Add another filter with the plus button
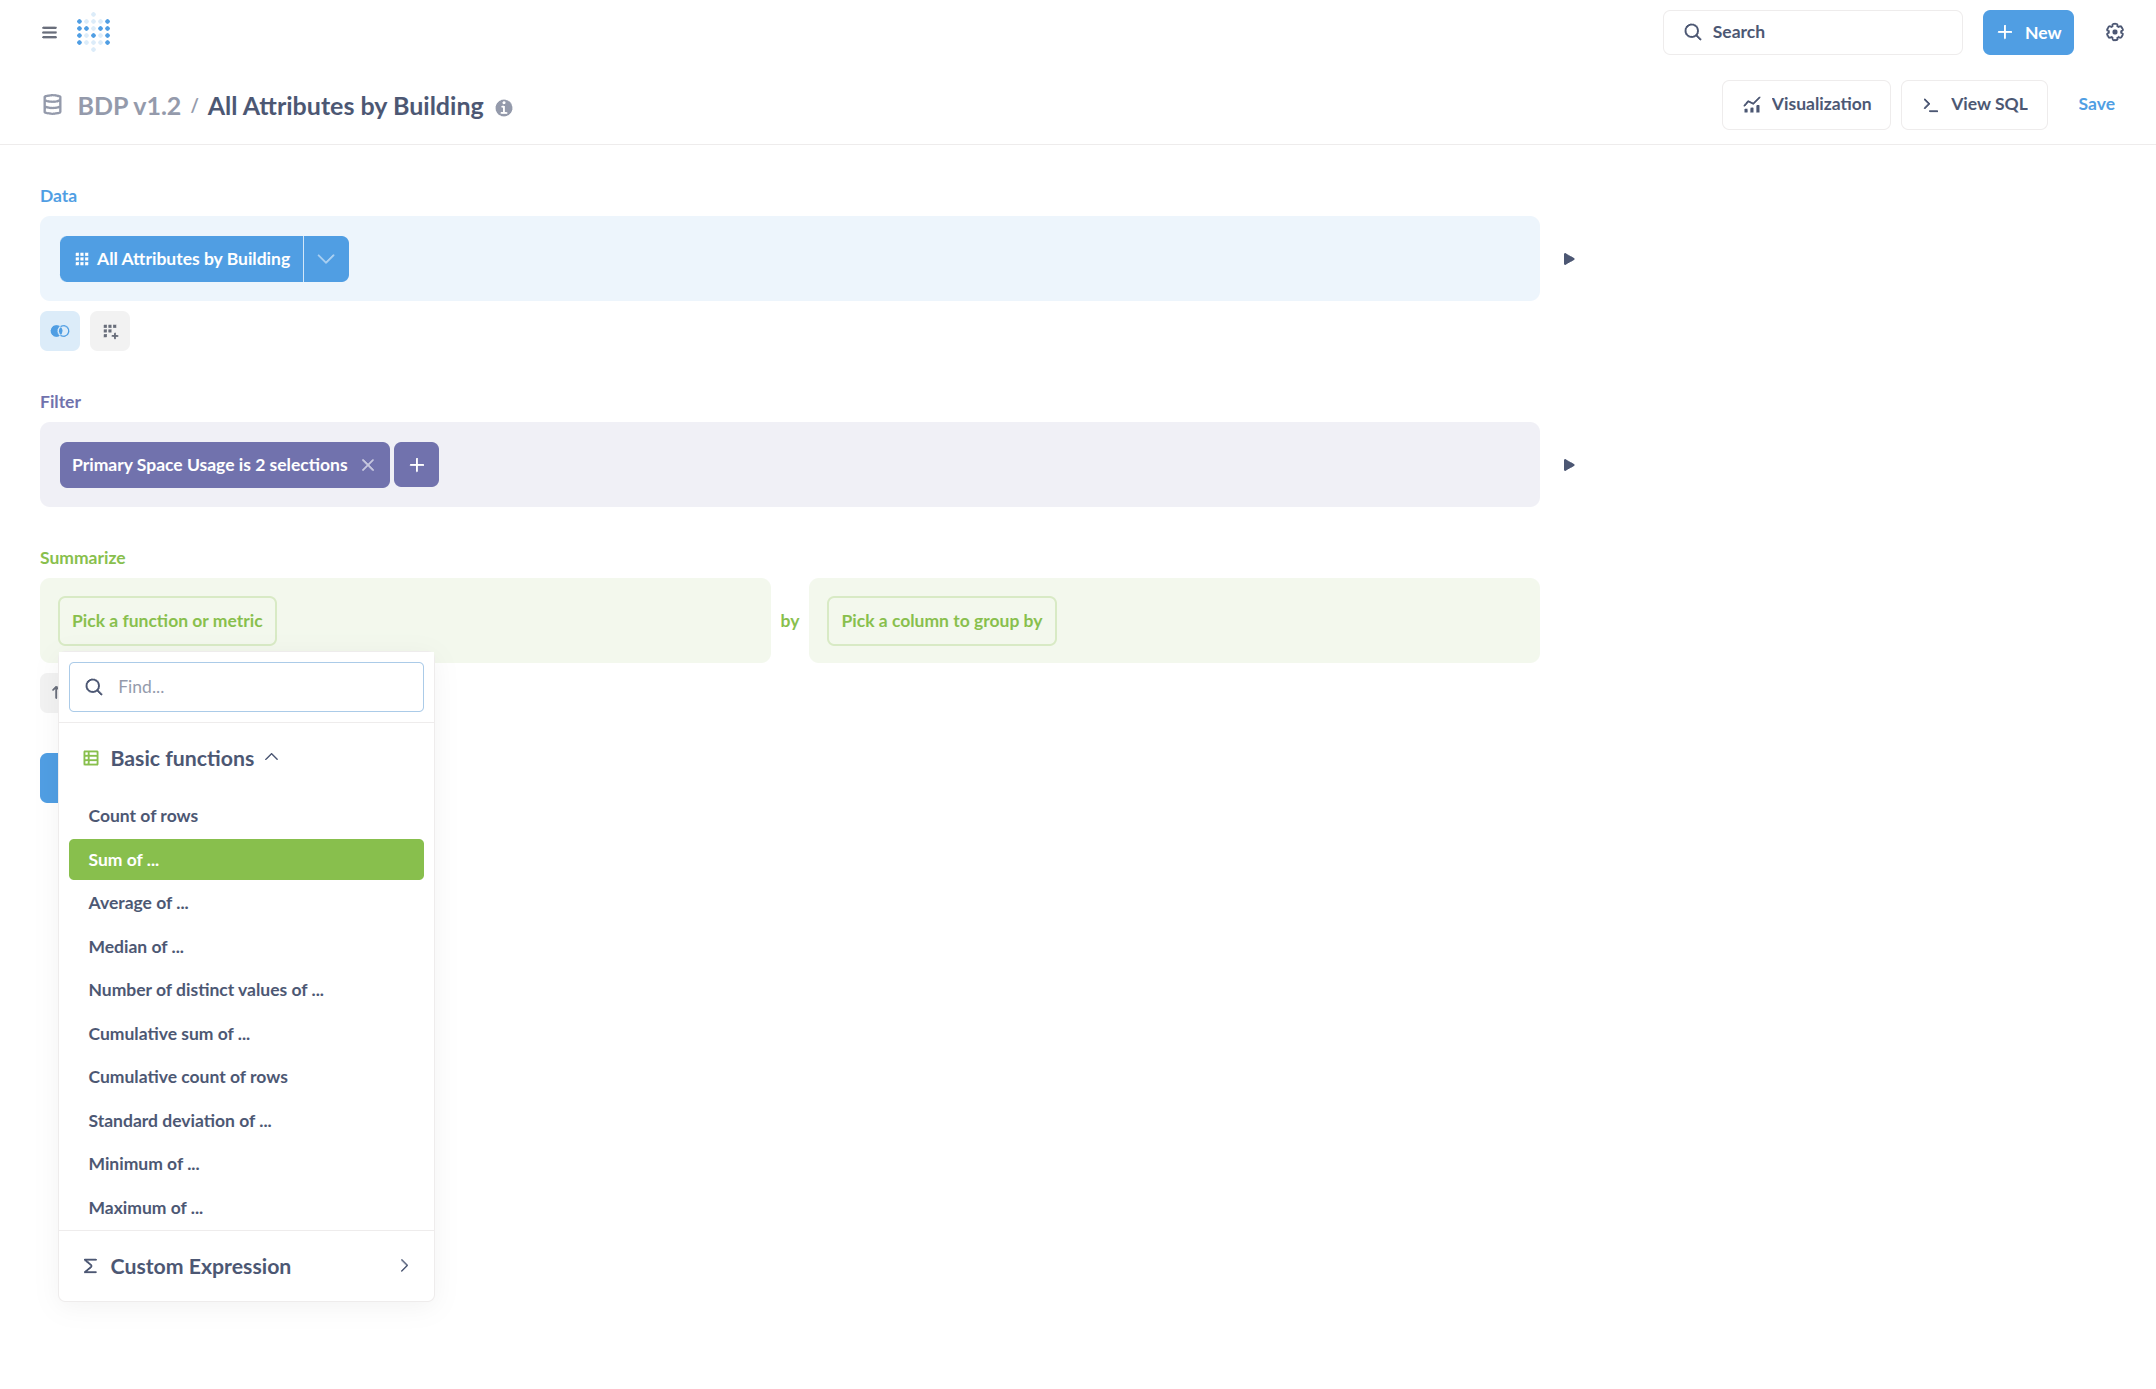 [x=416, y=465]
